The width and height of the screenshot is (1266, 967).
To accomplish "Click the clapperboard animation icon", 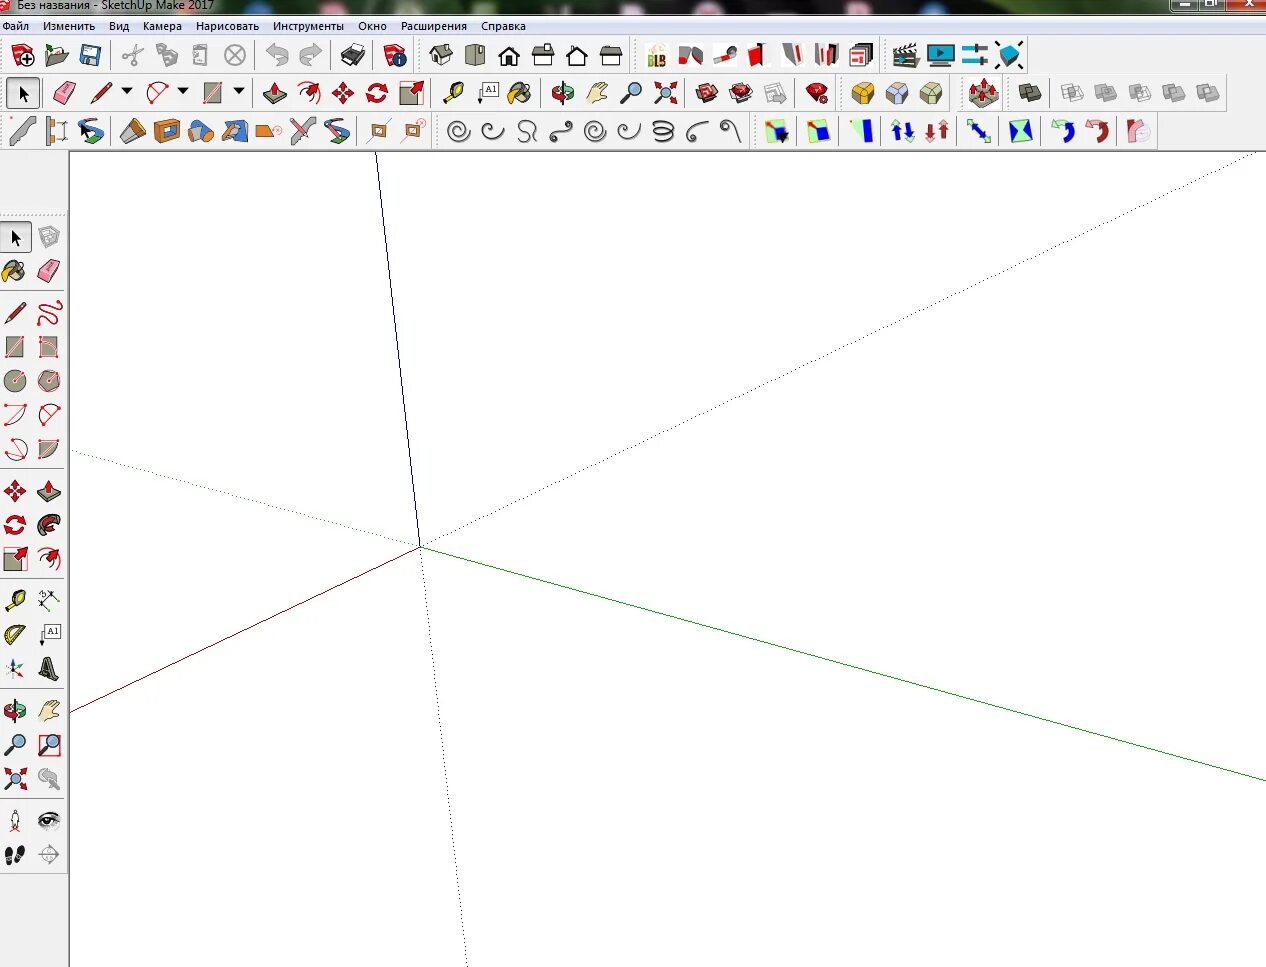I will point(906,55).
